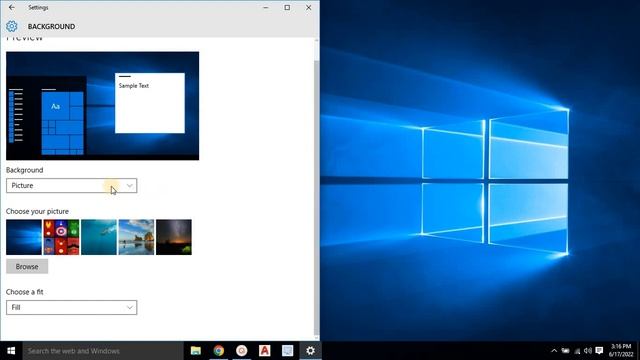Screen dimensions: 640x360
Task: Click the 'Choose your picture' label
Action: [37, 211]
